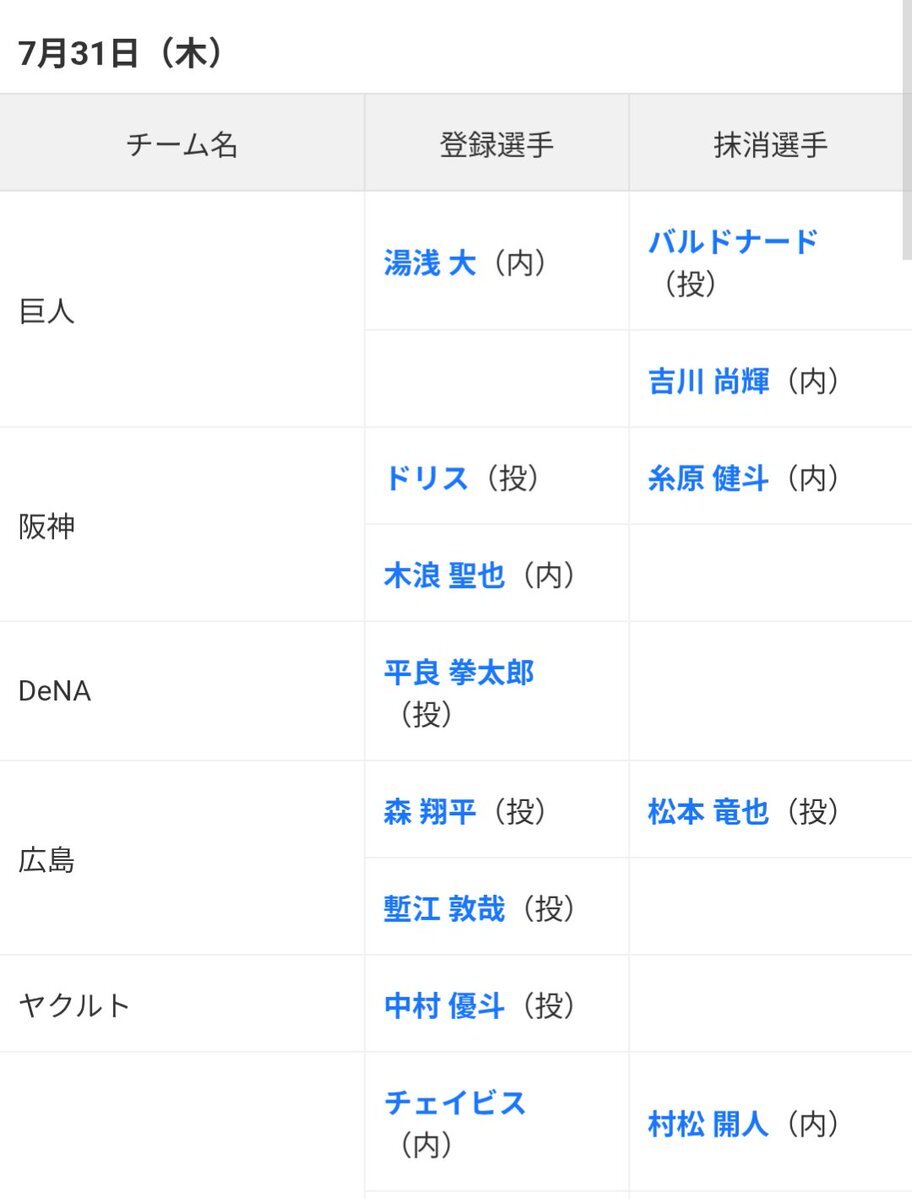Click the 7月31日（木） date heading
Viewport: 912px width, 1199px height.
tap(121, 54)
